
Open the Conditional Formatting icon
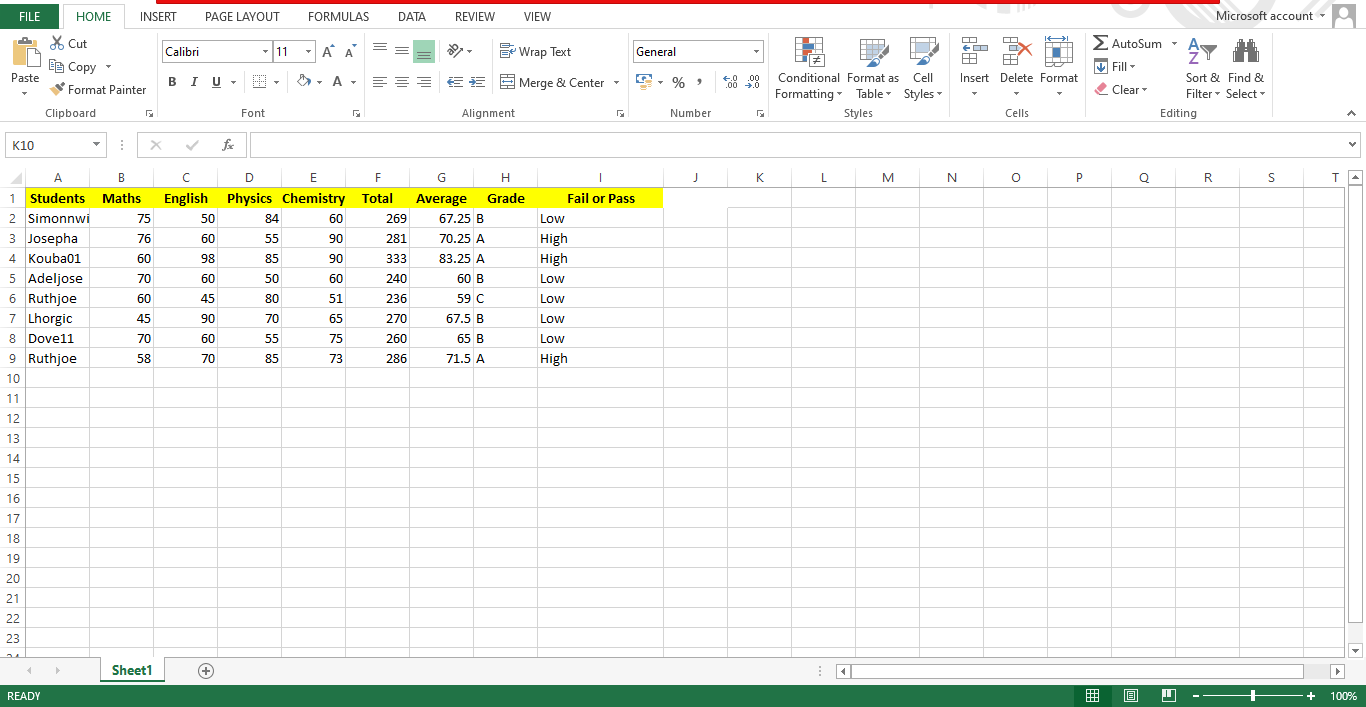coord(808,53)
